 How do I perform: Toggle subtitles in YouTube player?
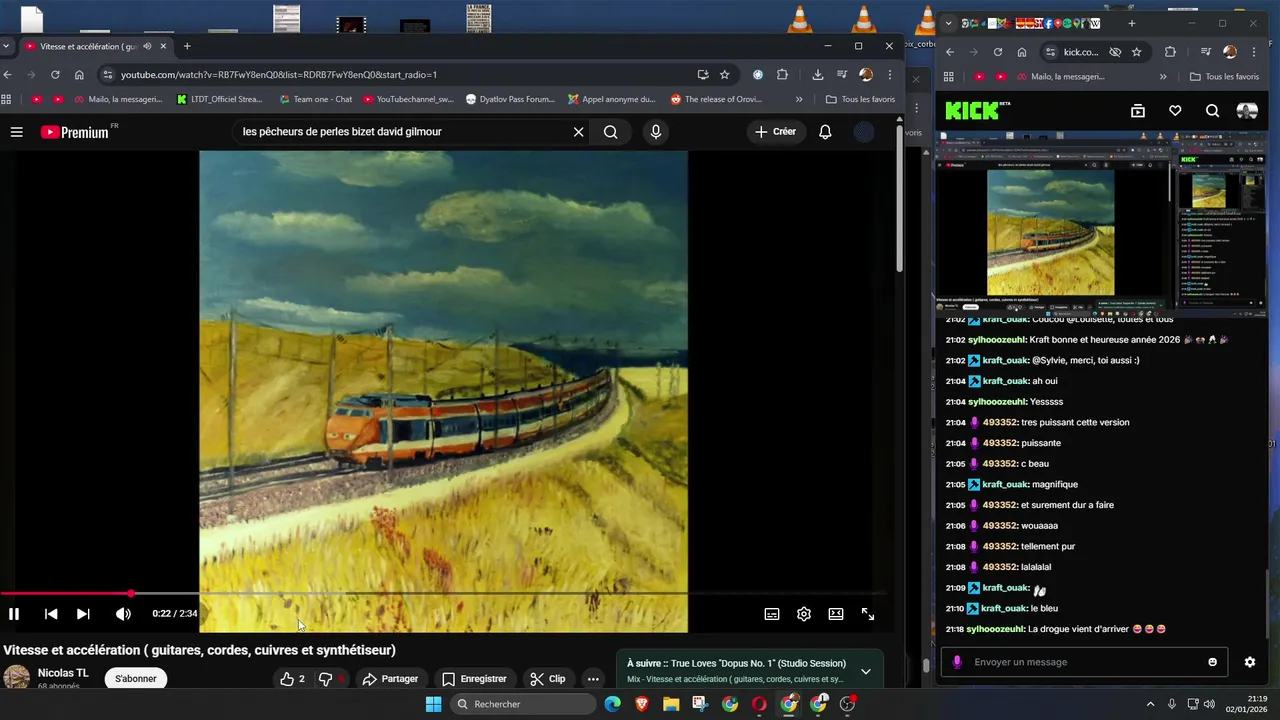(772, 614)
